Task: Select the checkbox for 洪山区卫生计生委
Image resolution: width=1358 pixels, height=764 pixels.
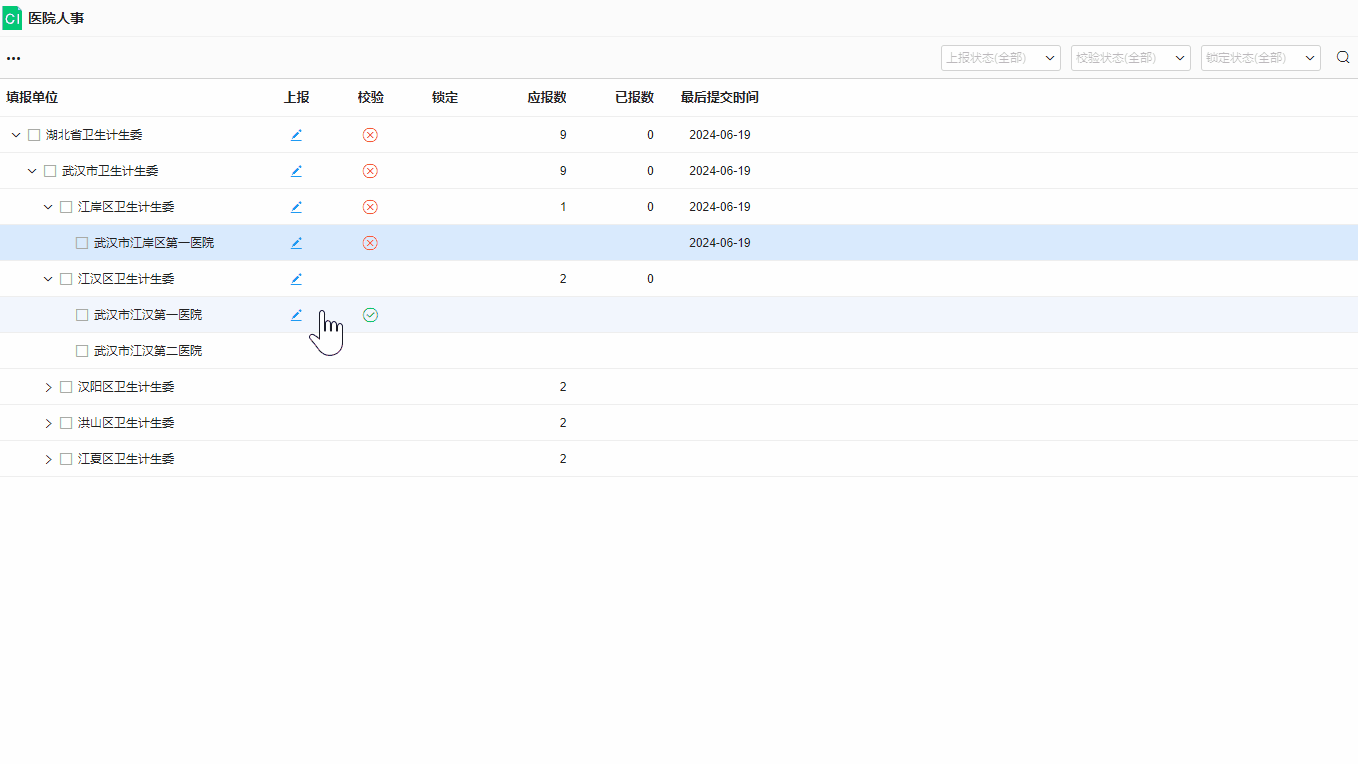Action: coord(66,423)
